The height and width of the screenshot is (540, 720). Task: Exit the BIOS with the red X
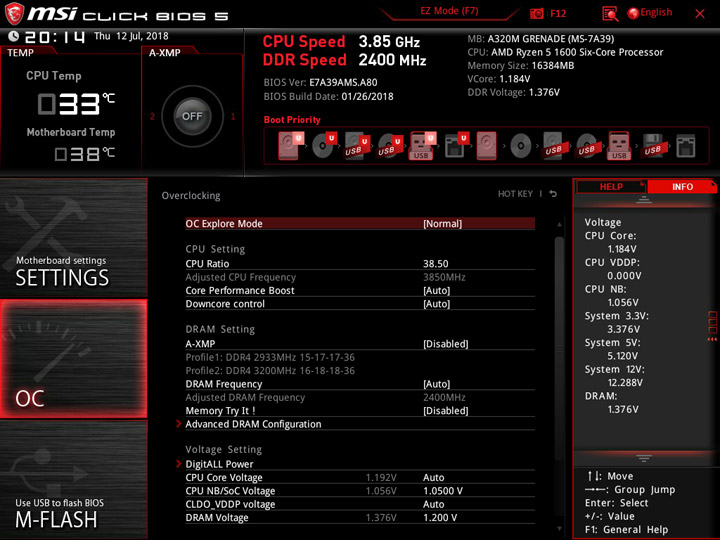coord(700,14)
